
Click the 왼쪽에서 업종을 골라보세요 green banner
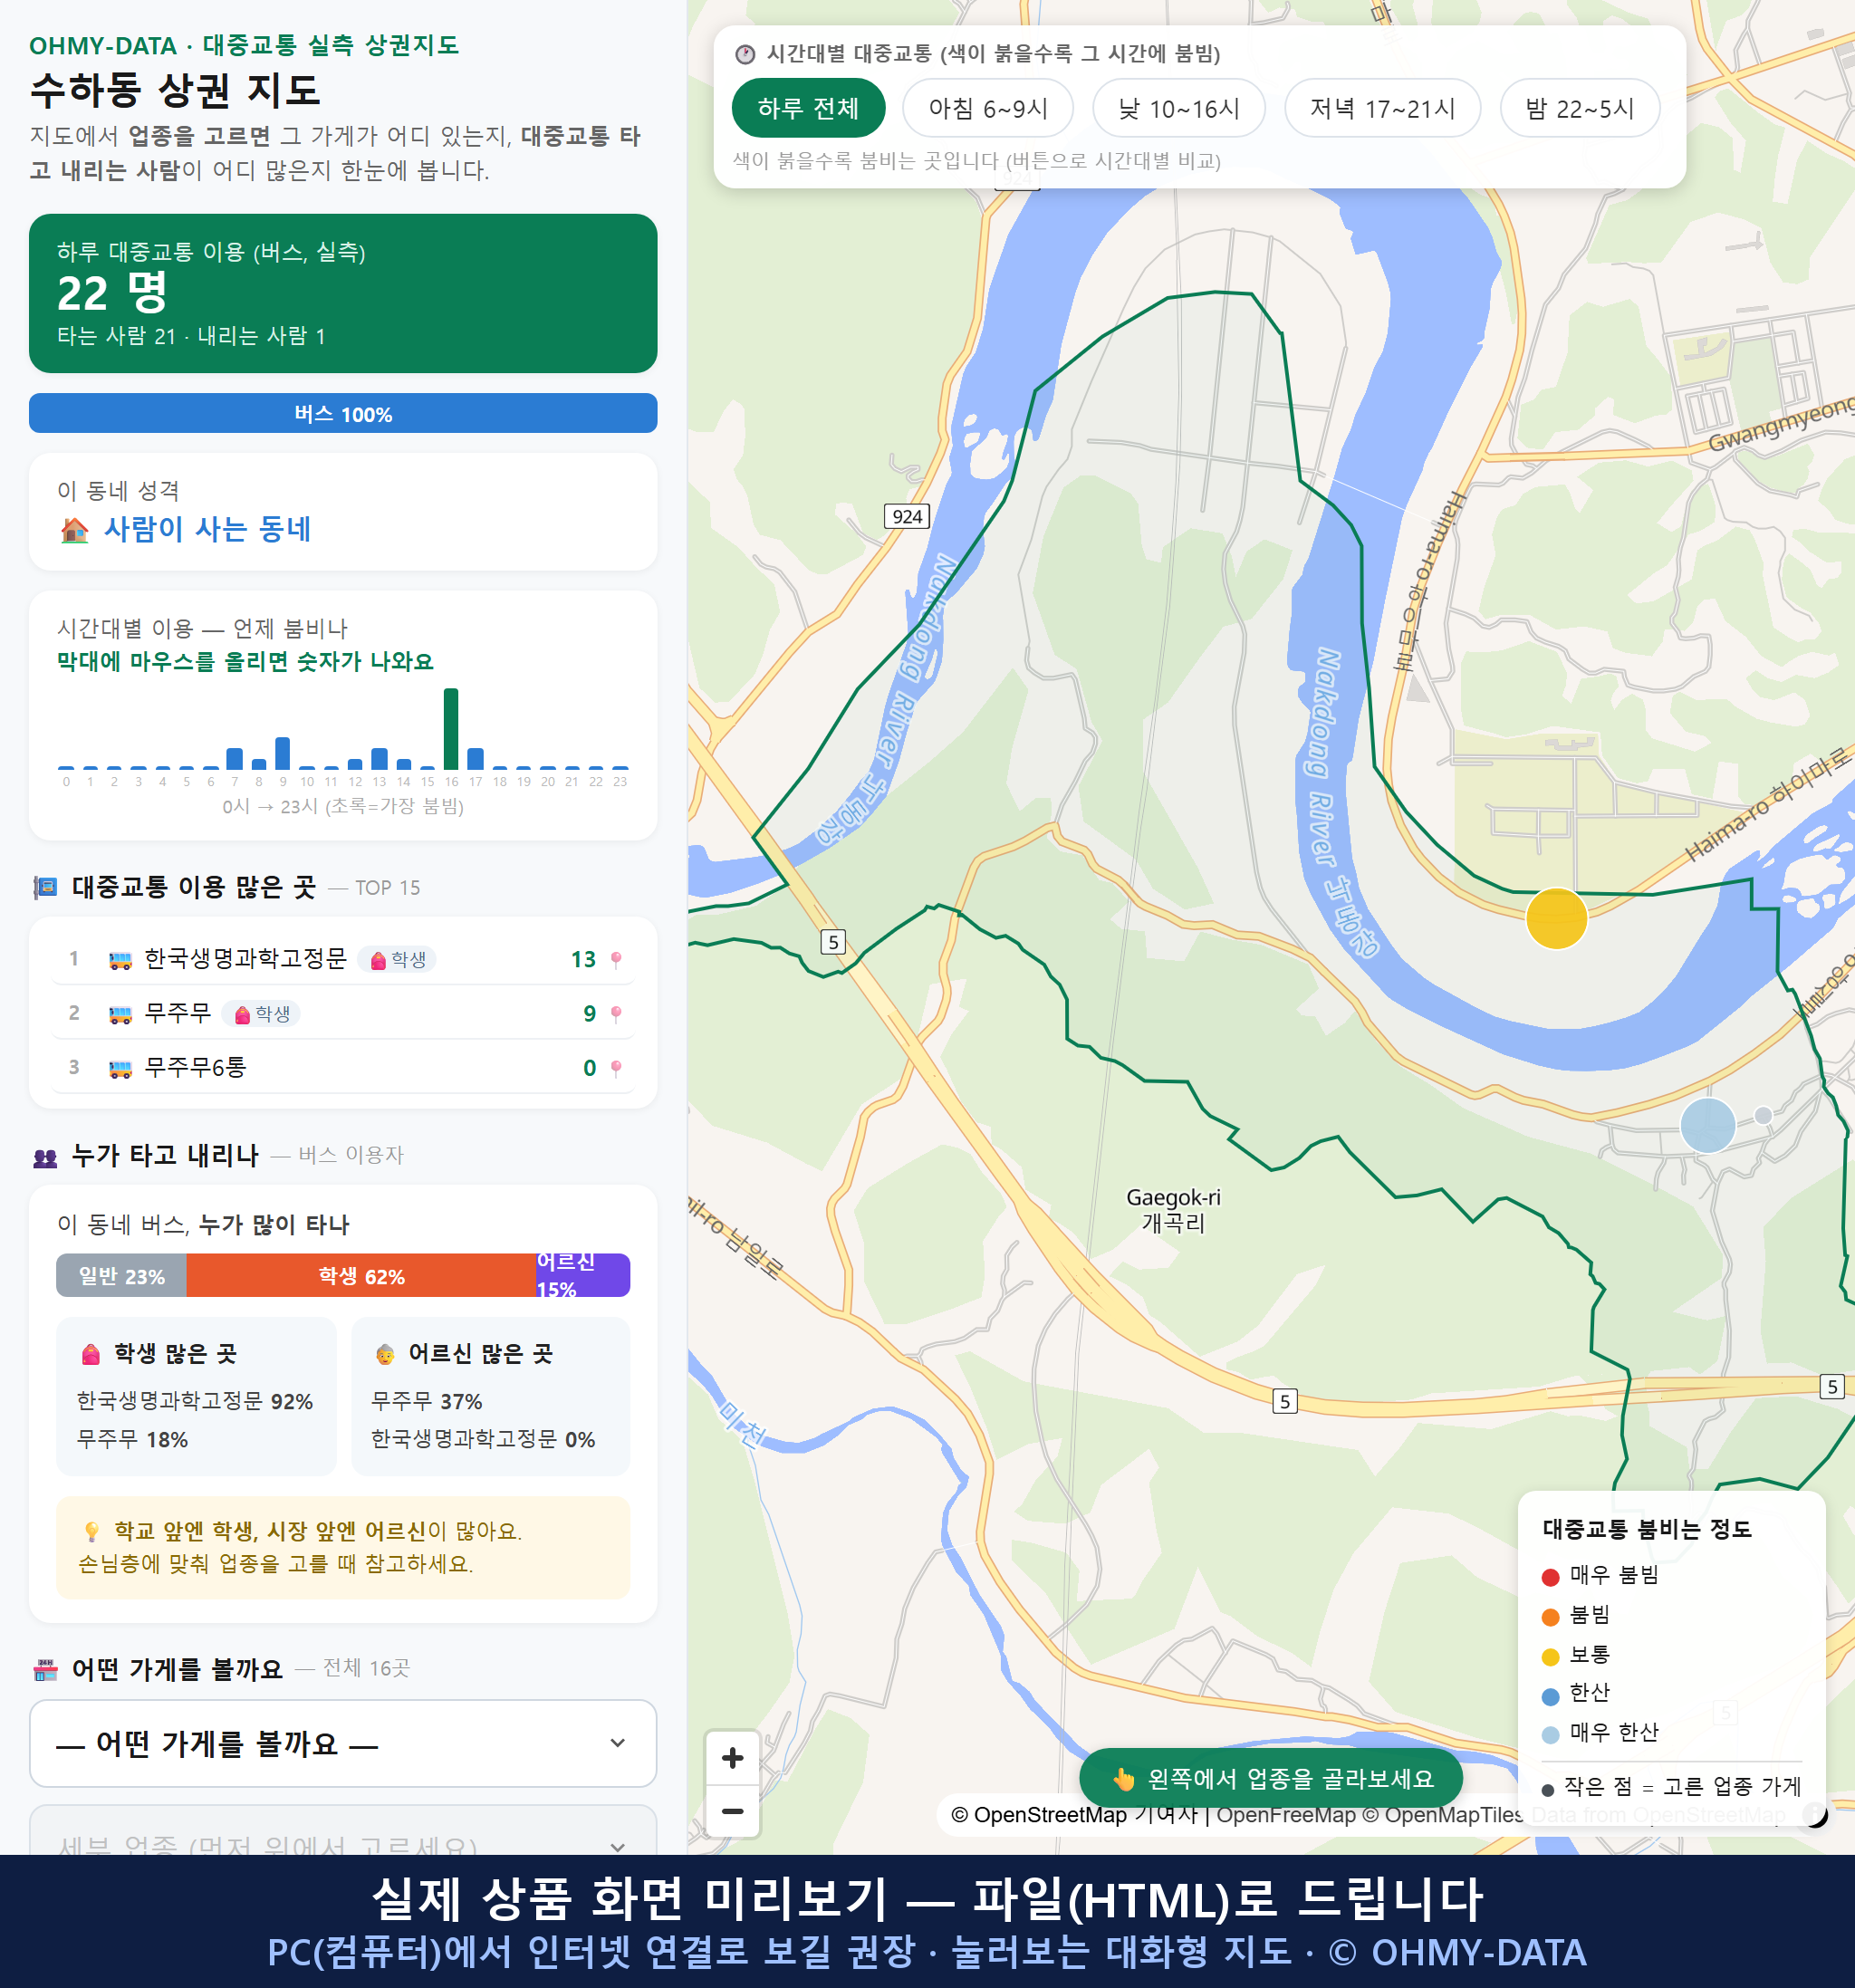[1270, 1778]
